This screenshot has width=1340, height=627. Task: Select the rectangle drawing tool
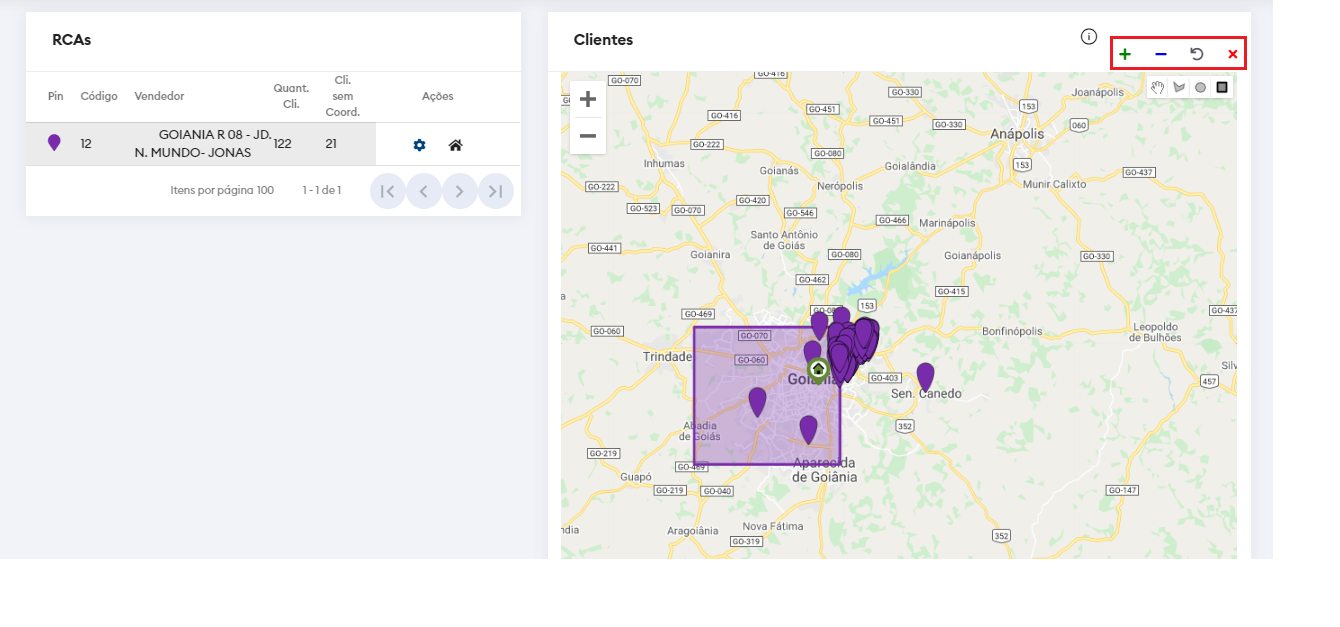pyautogui.click(x=1222, y=87)
